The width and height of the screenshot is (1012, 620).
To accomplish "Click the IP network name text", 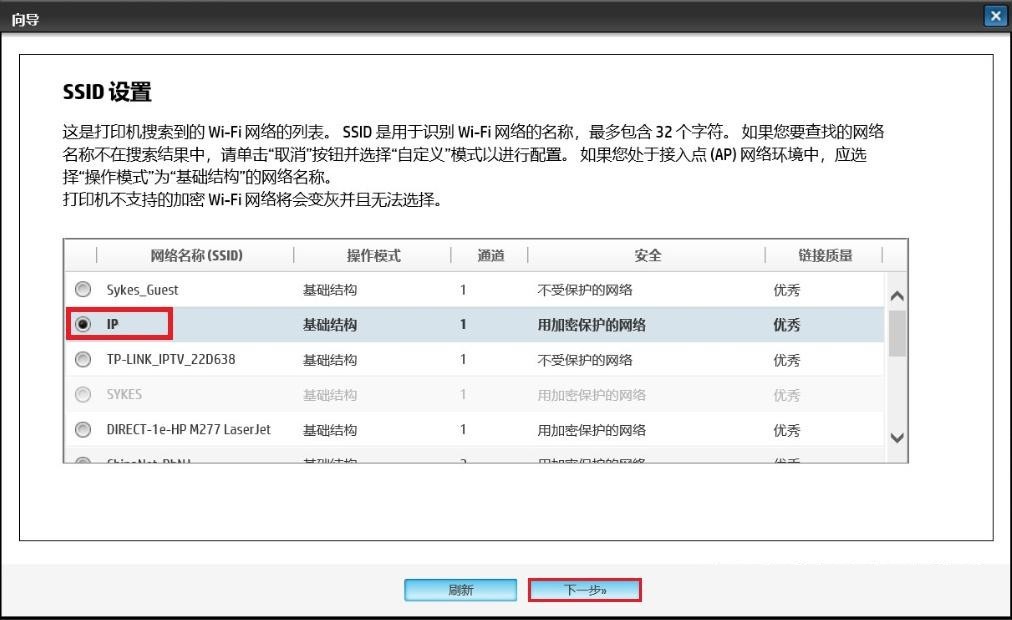I will 112,324.
